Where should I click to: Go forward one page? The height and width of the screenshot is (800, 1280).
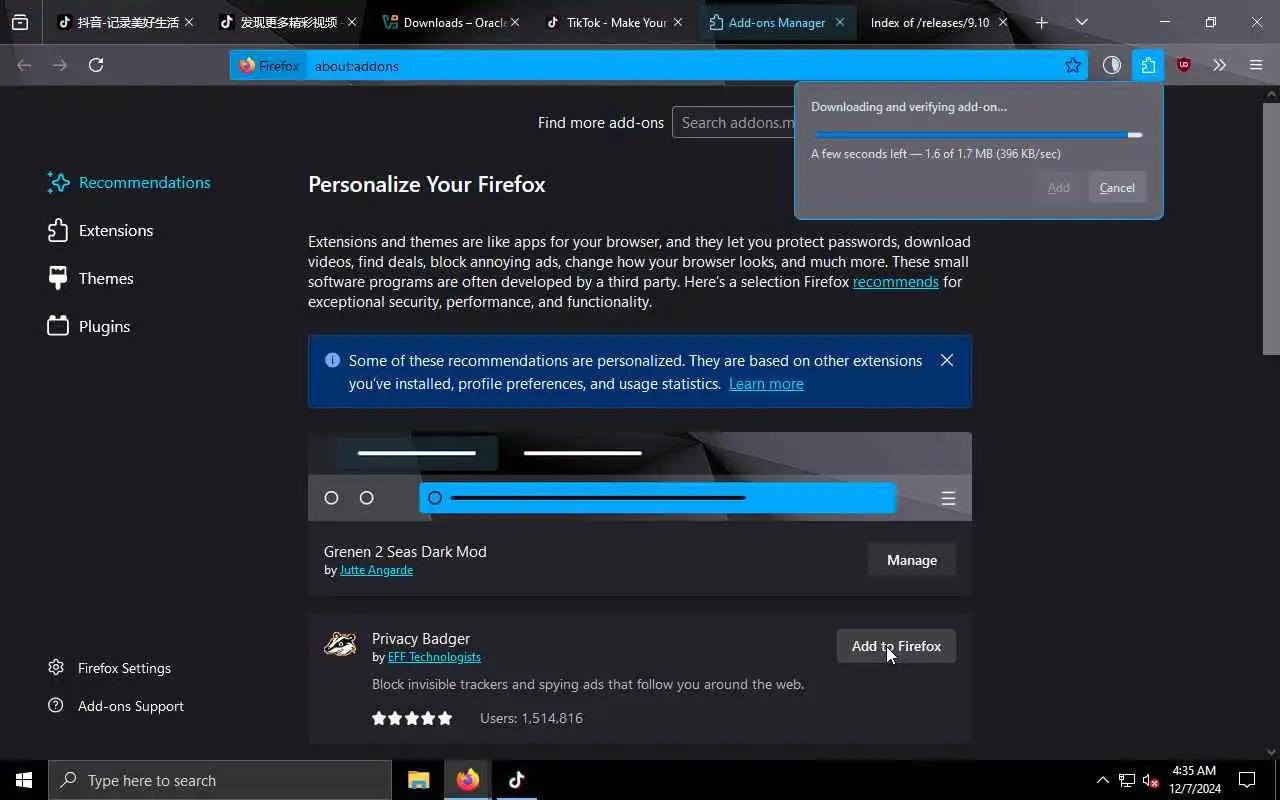click(60, 65)
